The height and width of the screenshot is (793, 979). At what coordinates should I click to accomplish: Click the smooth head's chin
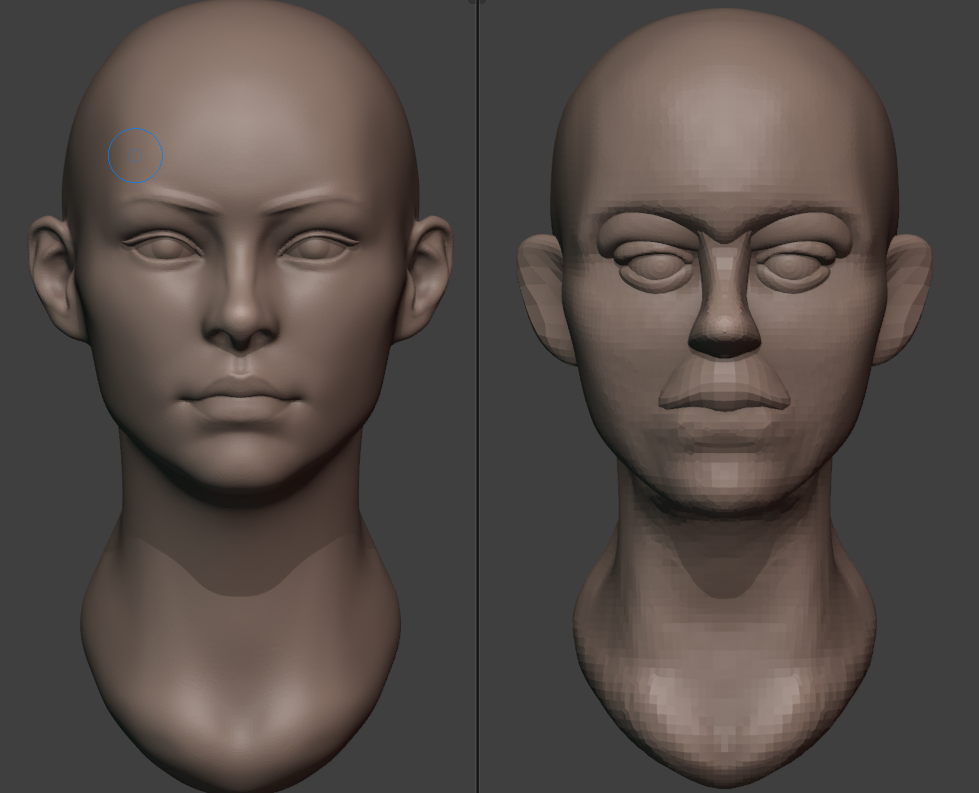[240, 470]
